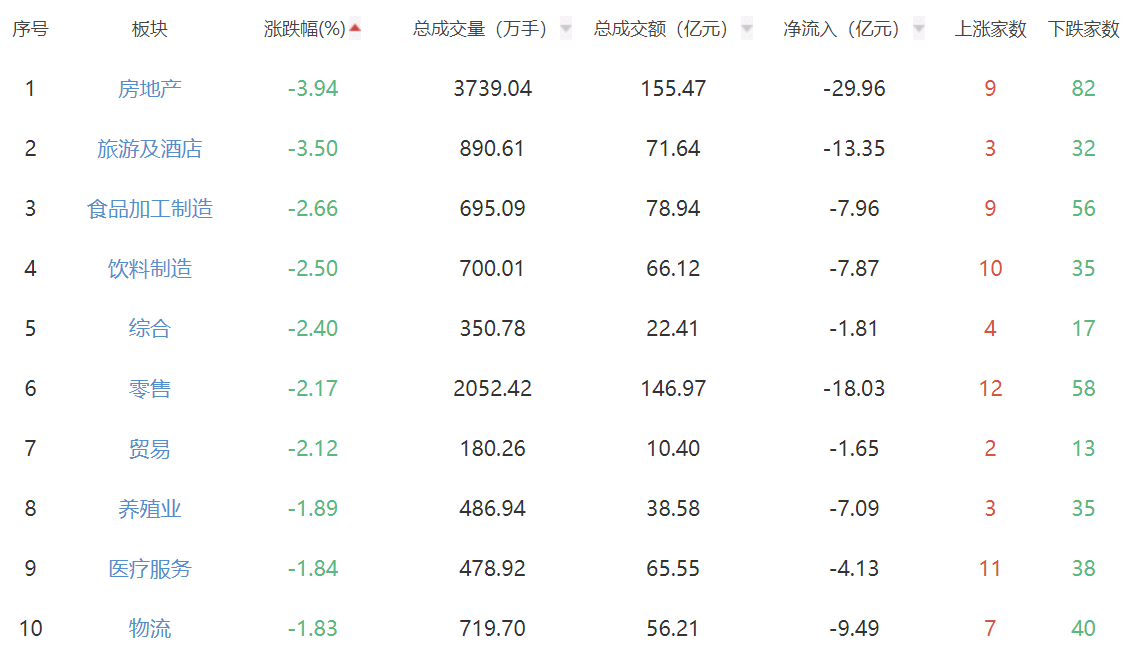Click the 板块 column header
1129x646 pixels.
[x=150, y=29]
